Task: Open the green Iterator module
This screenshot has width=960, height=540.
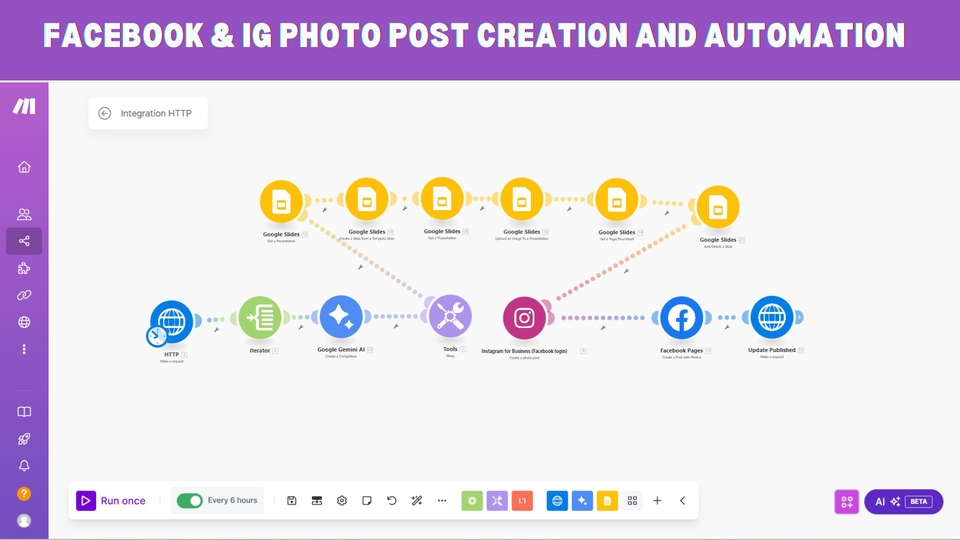Action: click(260, 317)
